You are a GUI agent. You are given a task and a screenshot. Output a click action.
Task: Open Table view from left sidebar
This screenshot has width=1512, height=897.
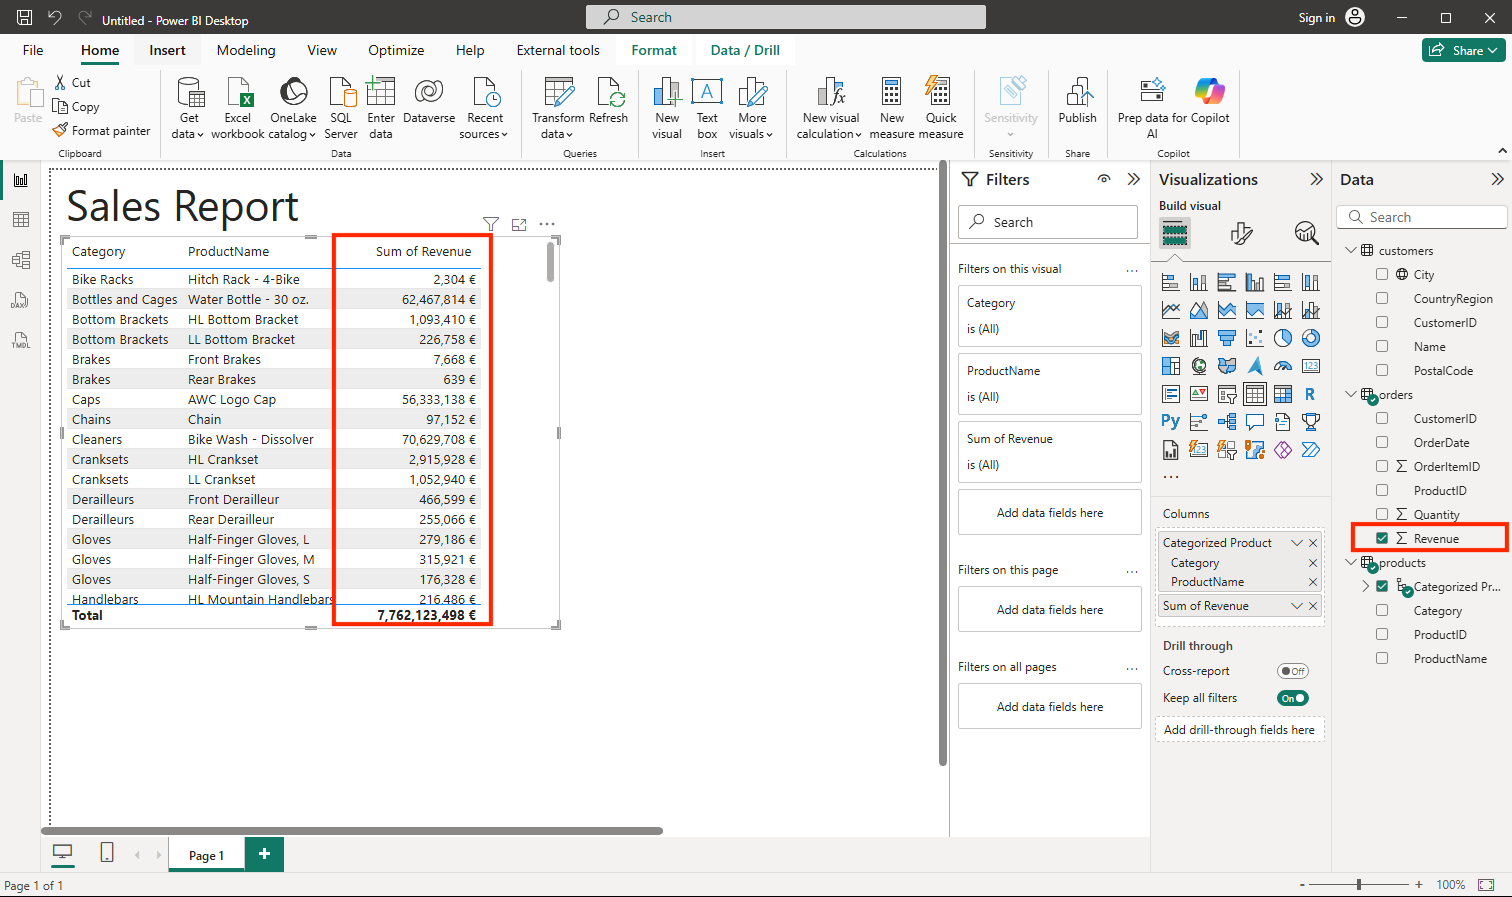click(x=21, y=220)
